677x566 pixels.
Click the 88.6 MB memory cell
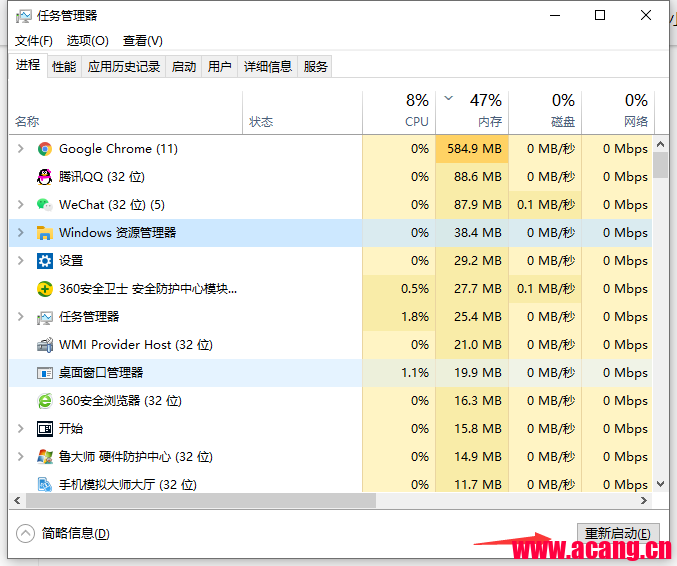click(x=472, y=177)
